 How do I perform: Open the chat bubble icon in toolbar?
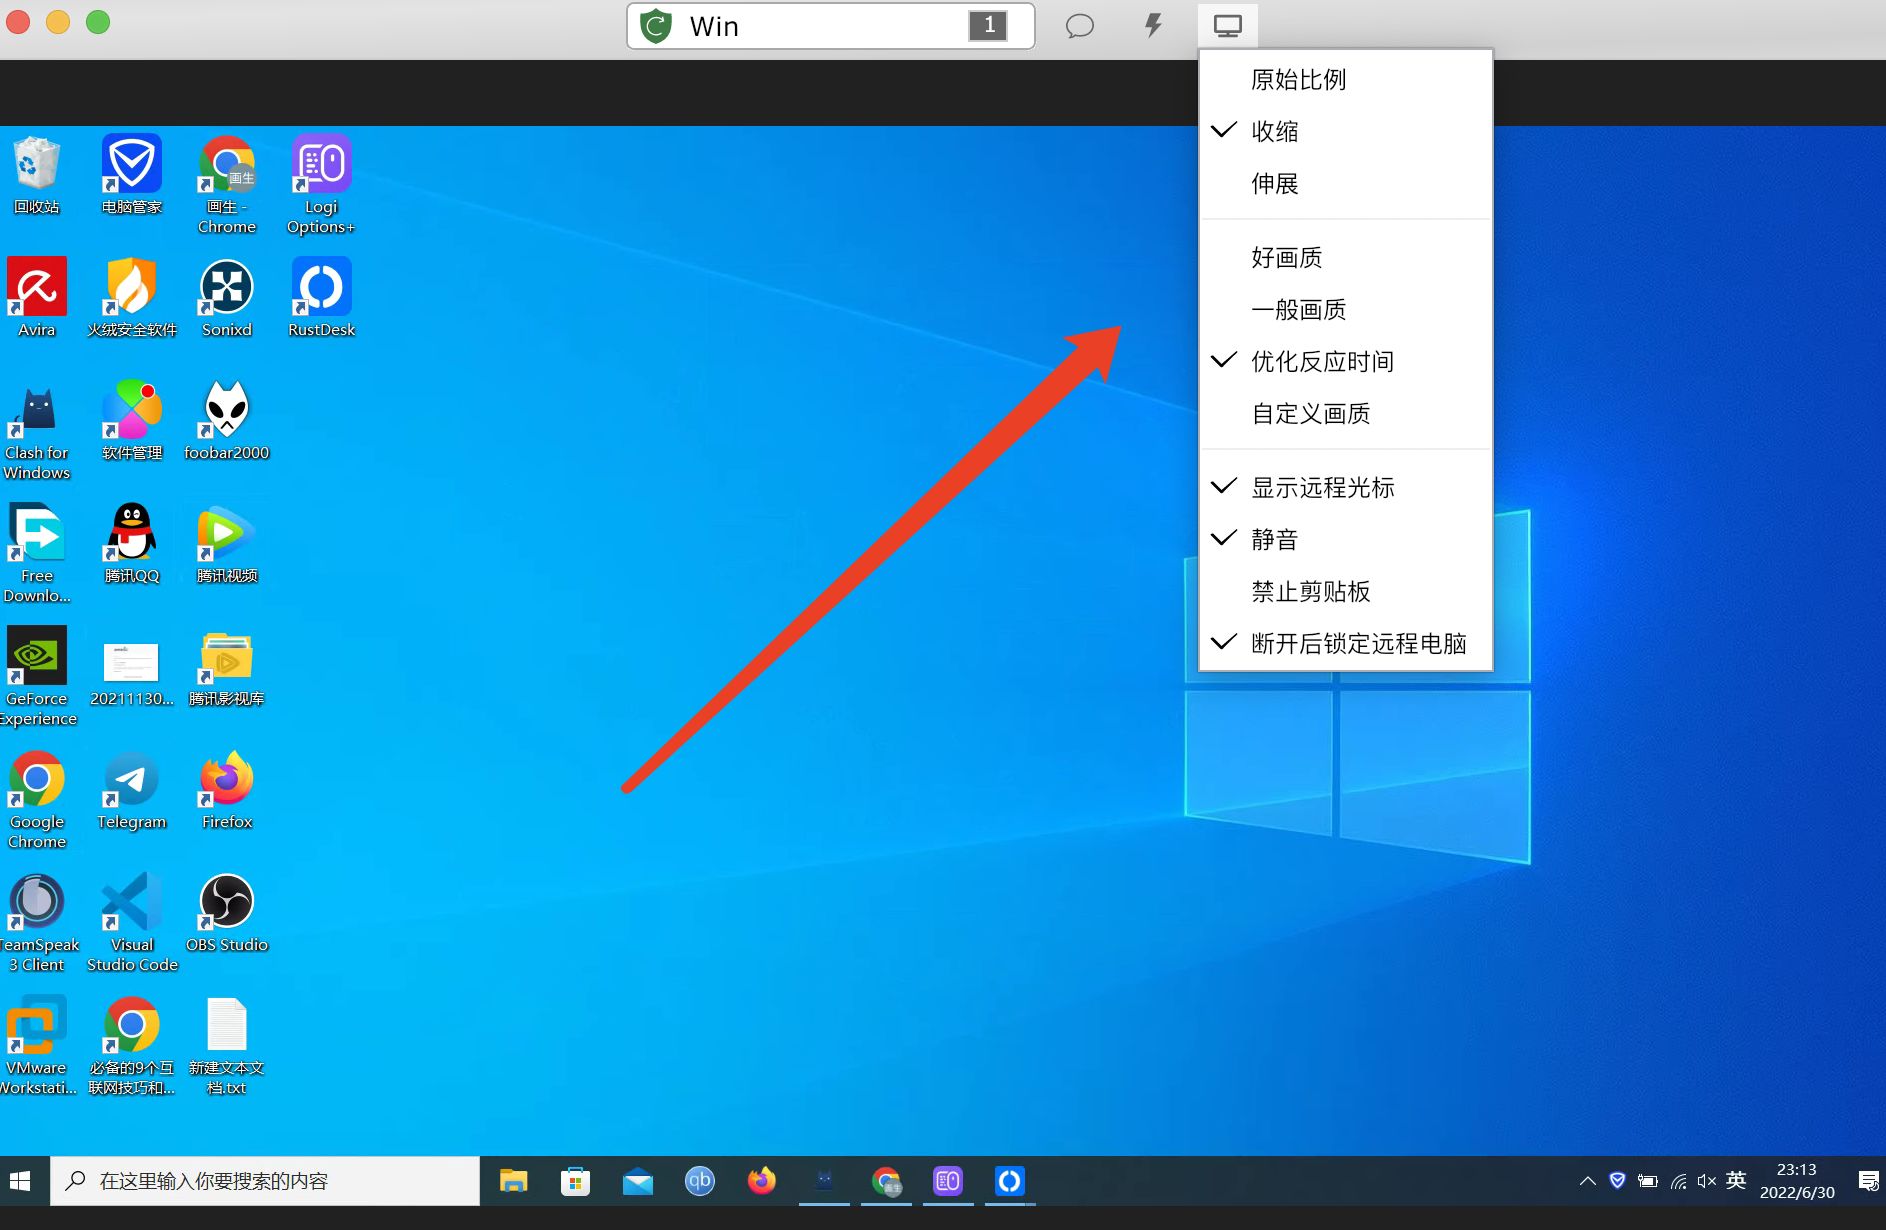(x=1079, y=26)
